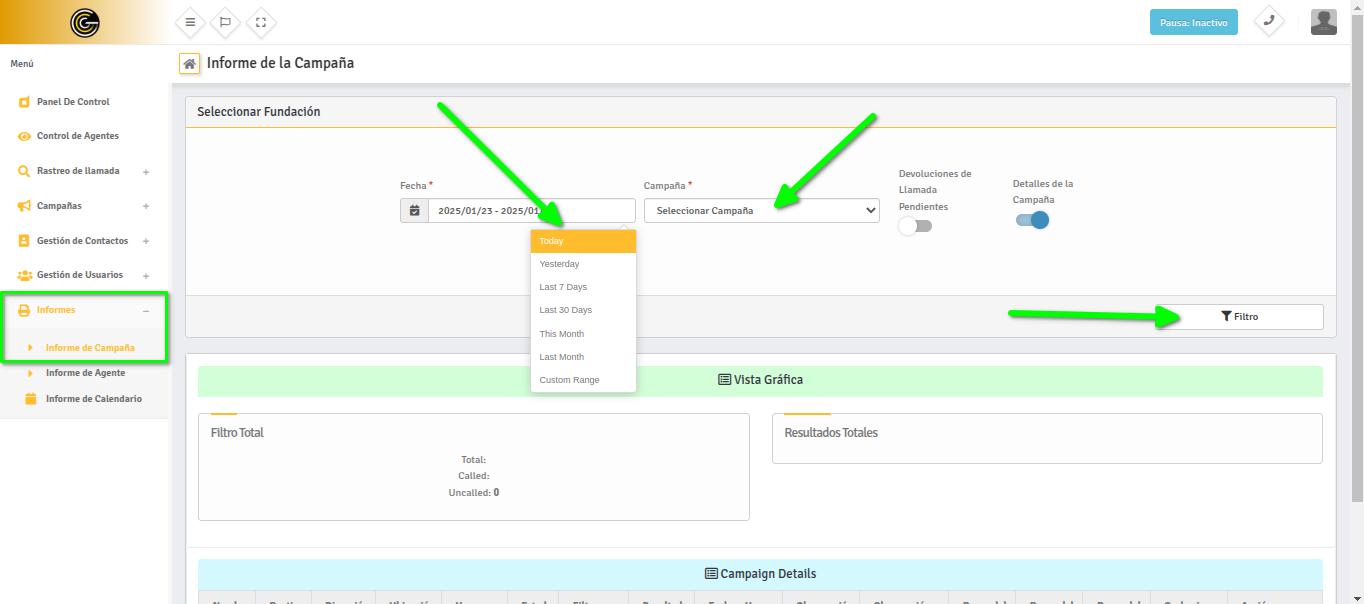Click the Fecha date range input field

530,211
